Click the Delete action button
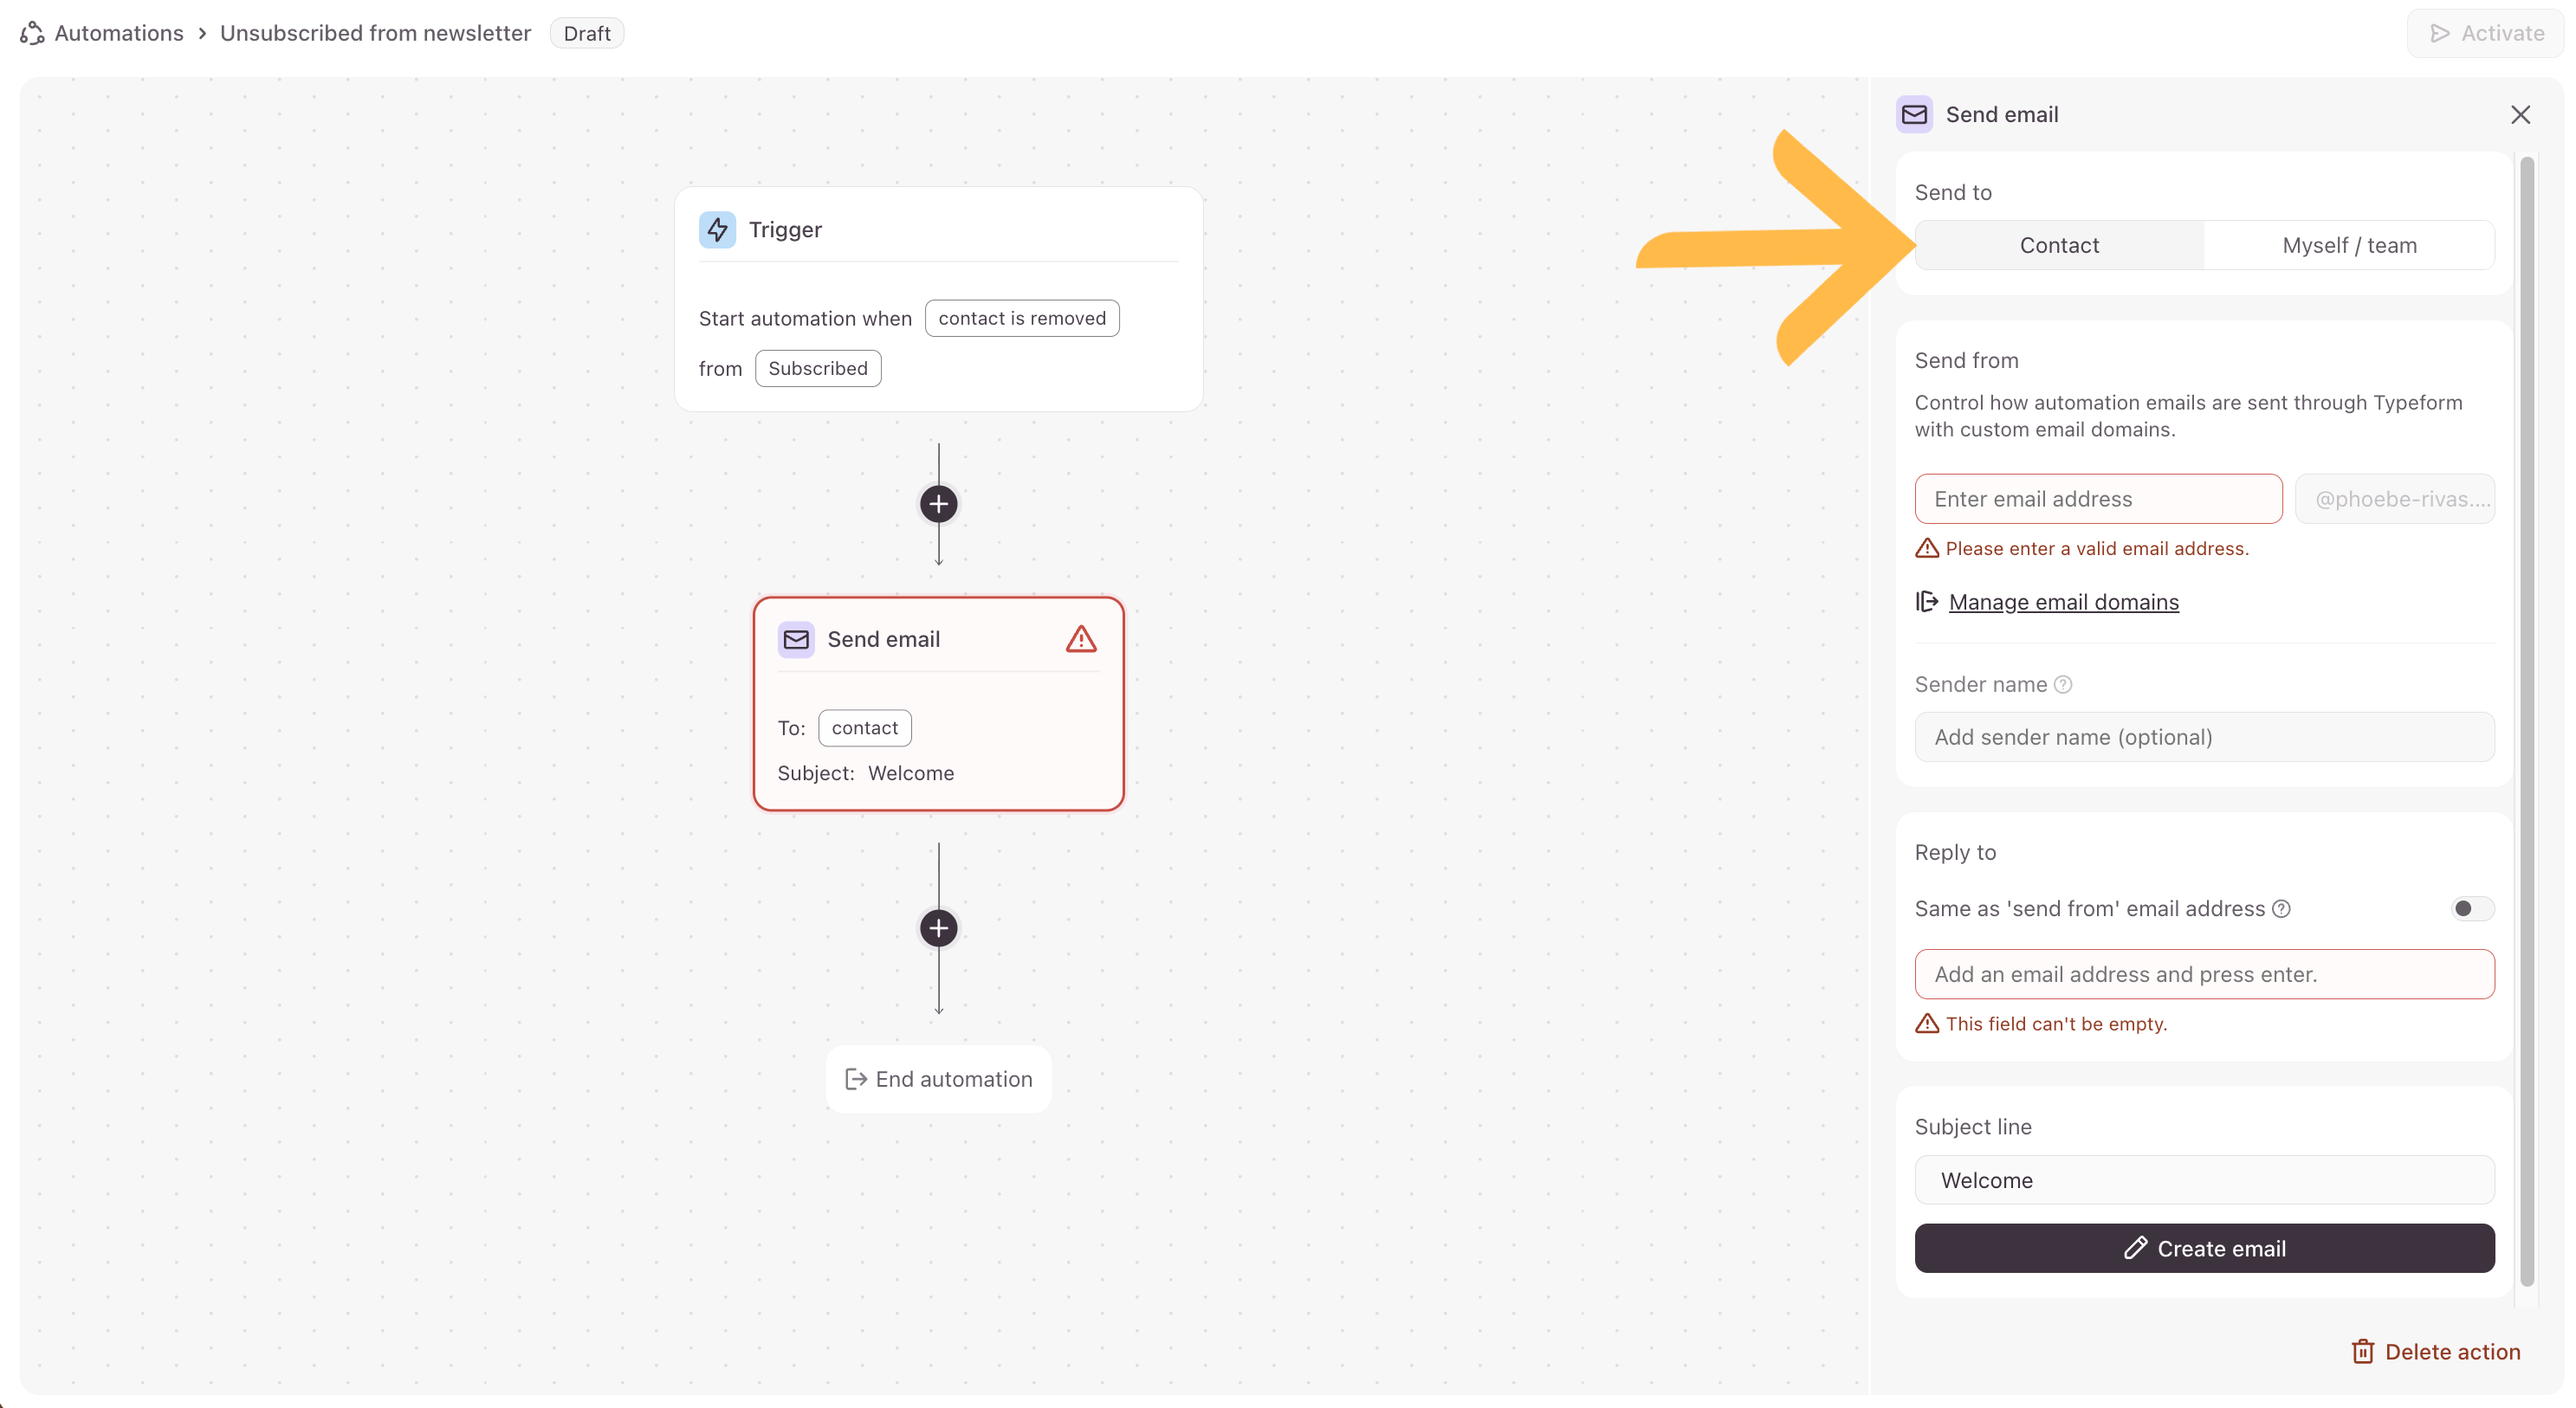Screen dimensions: 2576x1408 (2436, 1352)
